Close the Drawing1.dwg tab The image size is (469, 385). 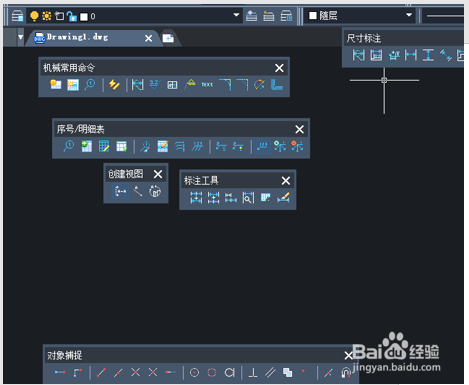point(149,38)
